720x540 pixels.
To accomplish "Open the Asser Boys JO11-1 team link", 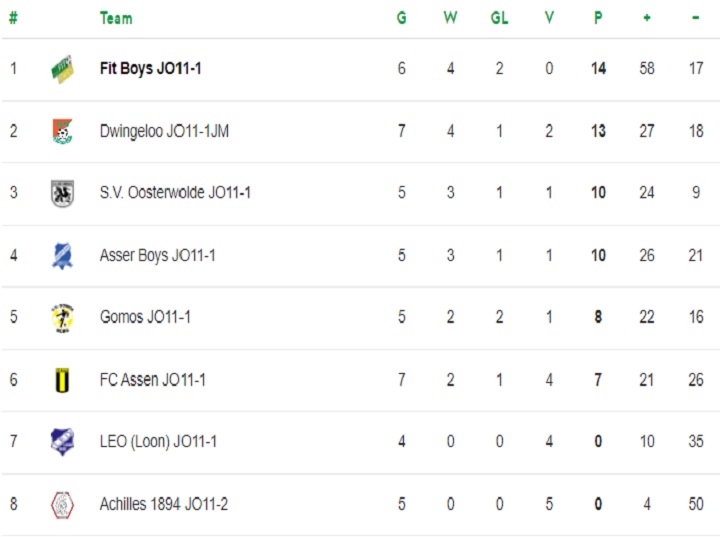I will (x=158, y=255).
